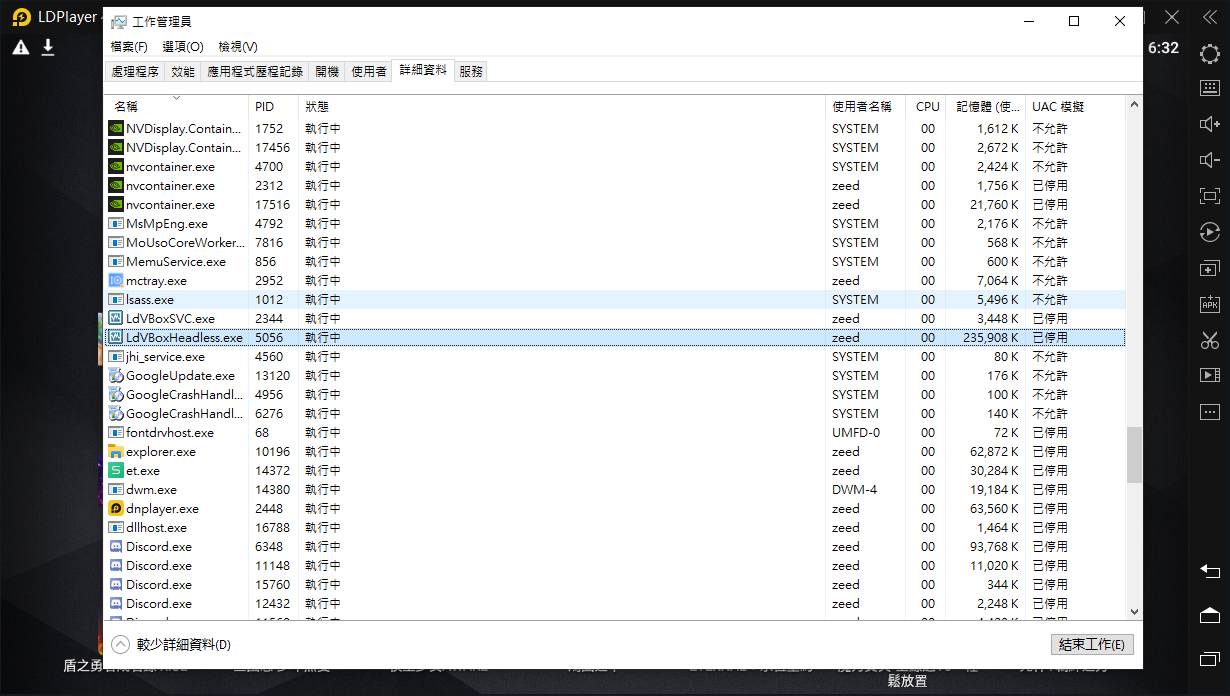Image resolution: width=1230 pixels, height=696 pixels.
Task: Click the LdVBoxSVC.exe process icon
Action: click(x=116, y=319)
